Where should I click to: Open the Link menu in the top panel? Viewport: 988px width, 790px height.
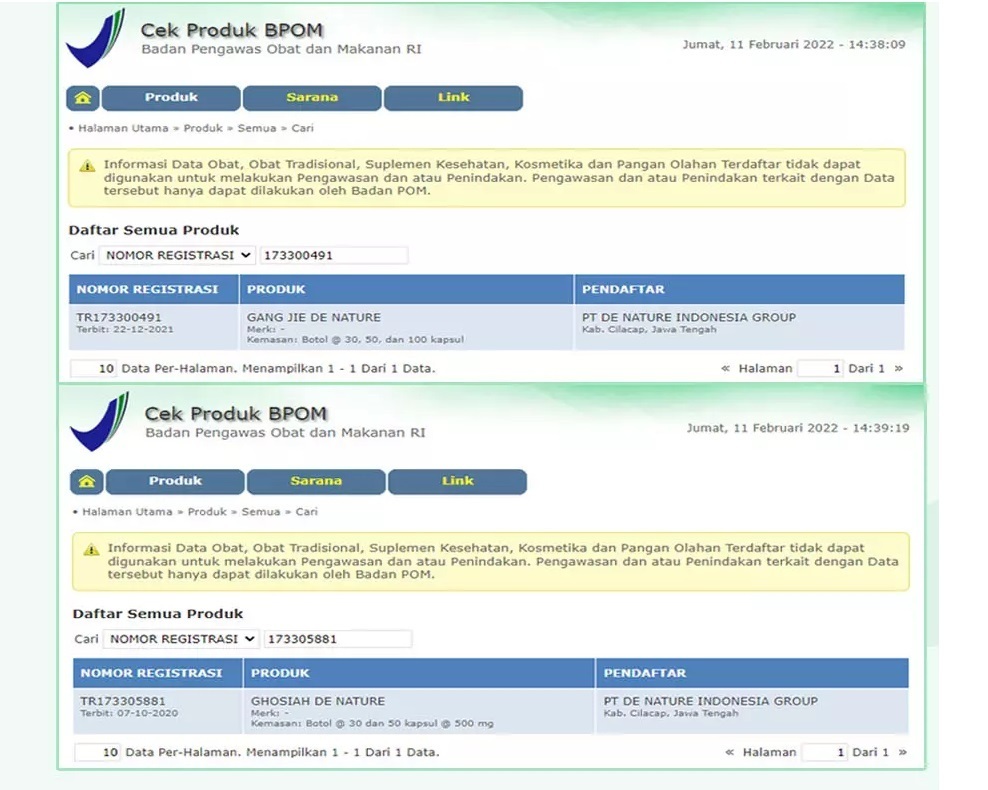pos(453,98)
